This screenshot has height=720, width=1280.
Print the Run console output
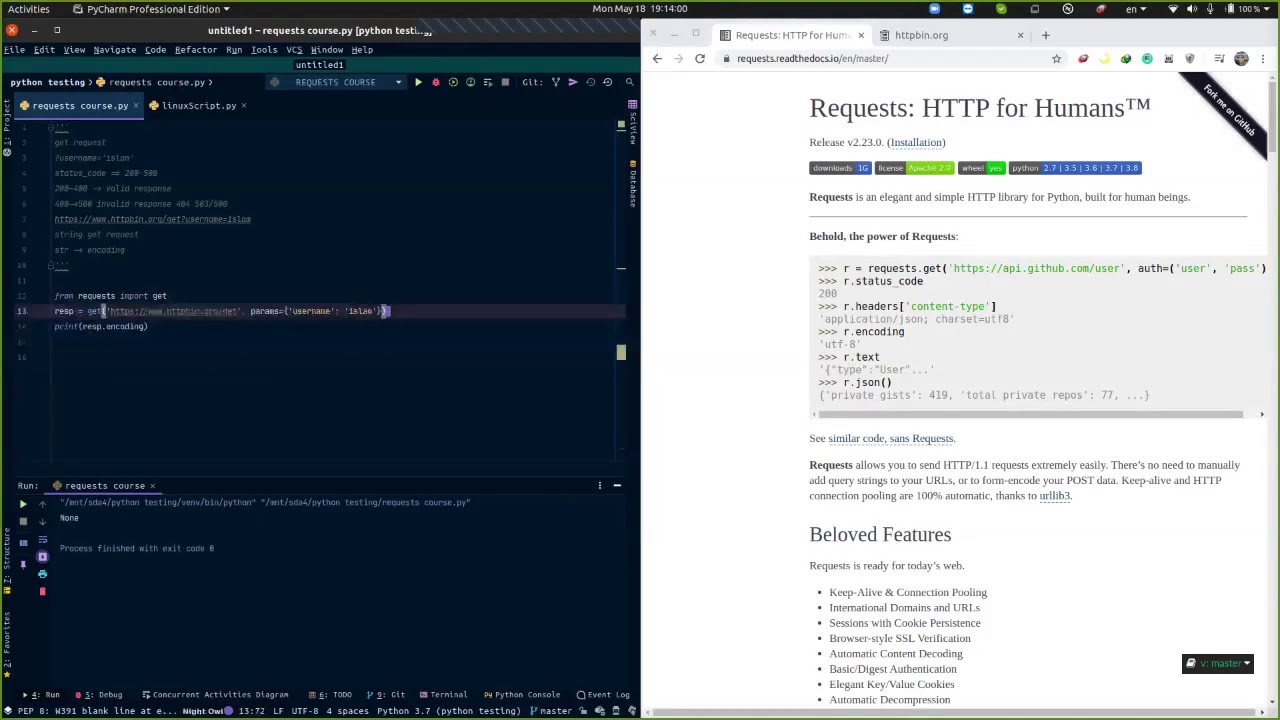(42, 574)
